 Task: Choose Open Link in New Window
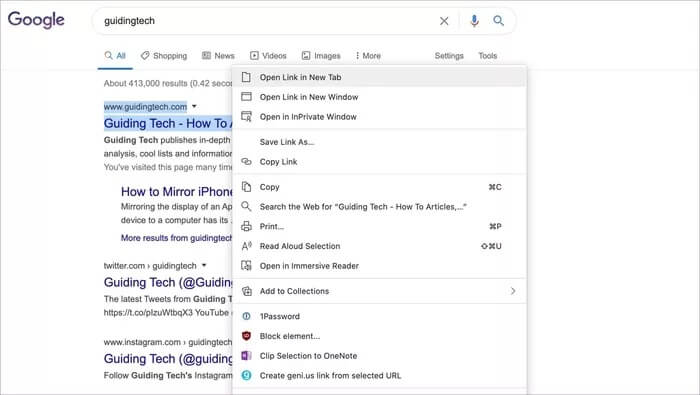click(379, 97)
